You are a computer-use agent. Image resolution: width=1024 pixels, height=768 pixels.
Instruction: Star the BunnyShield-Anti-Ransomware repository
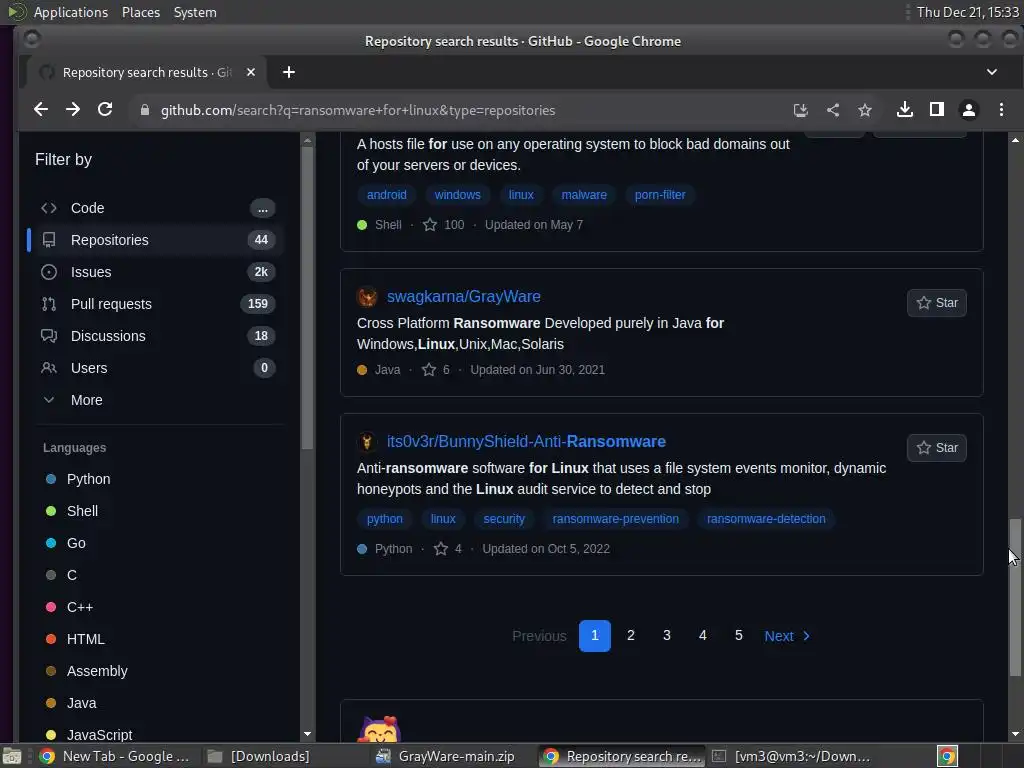pyautogui.click(x=936, y=447)
